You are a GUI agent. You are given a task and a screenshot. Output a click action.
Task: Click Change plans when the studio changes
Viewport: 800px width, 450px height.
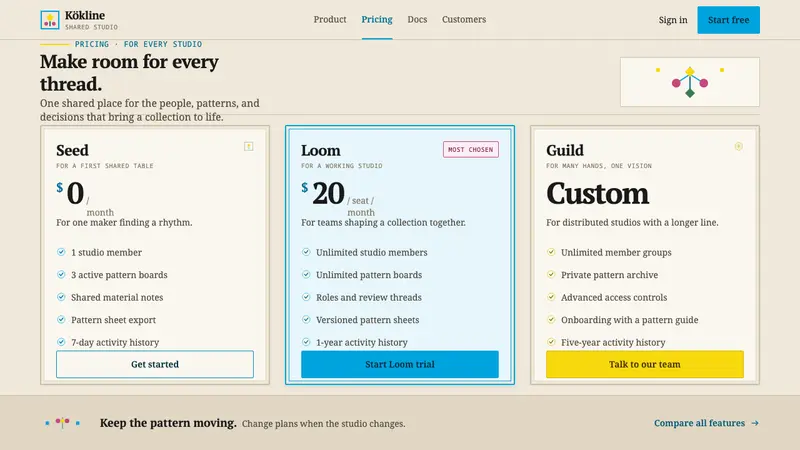point(323,423)
